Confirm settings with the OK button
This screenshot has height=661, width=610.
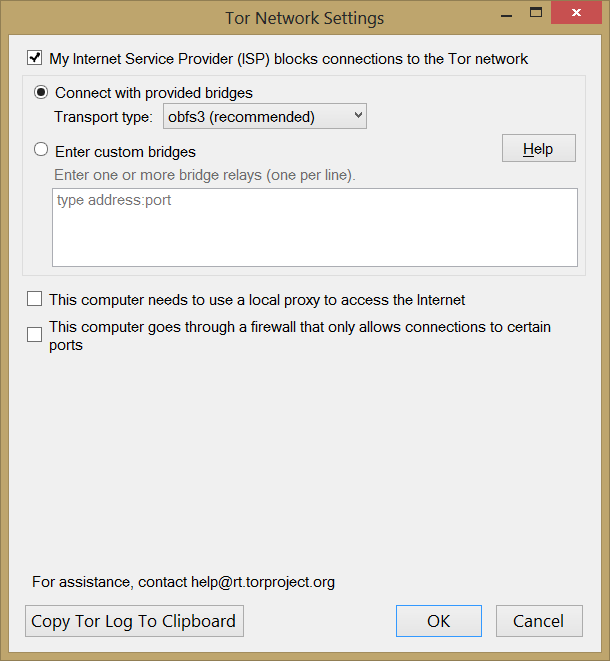point(438,621)
